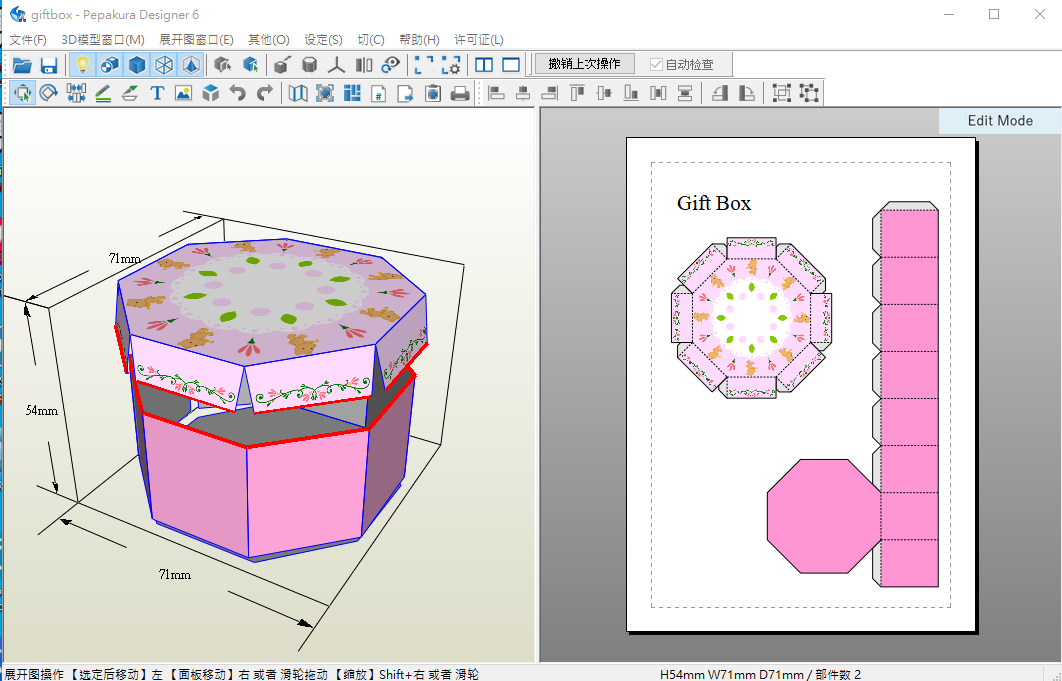
Task: Open the 展开图窗口(E) menu
Action: (196, 40)
